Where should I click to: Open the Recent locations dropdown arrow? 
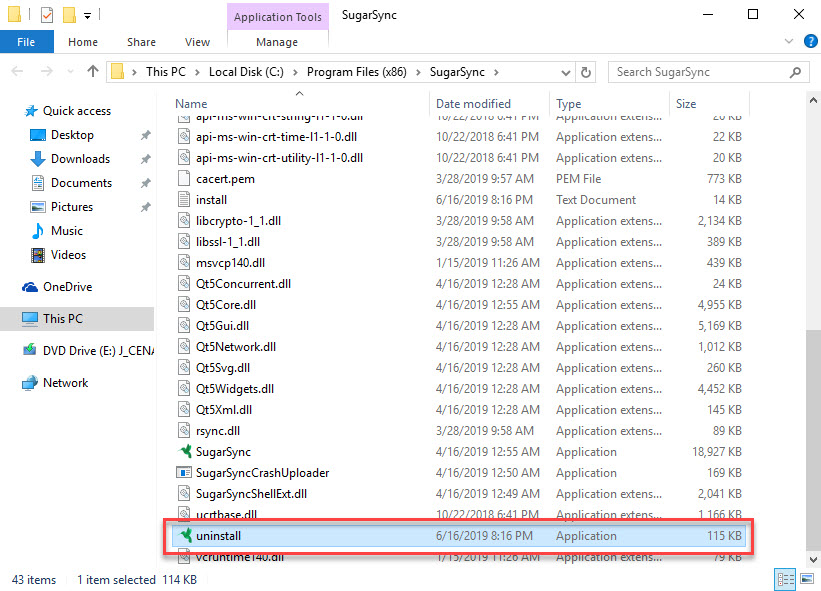[x=70, y=72]
